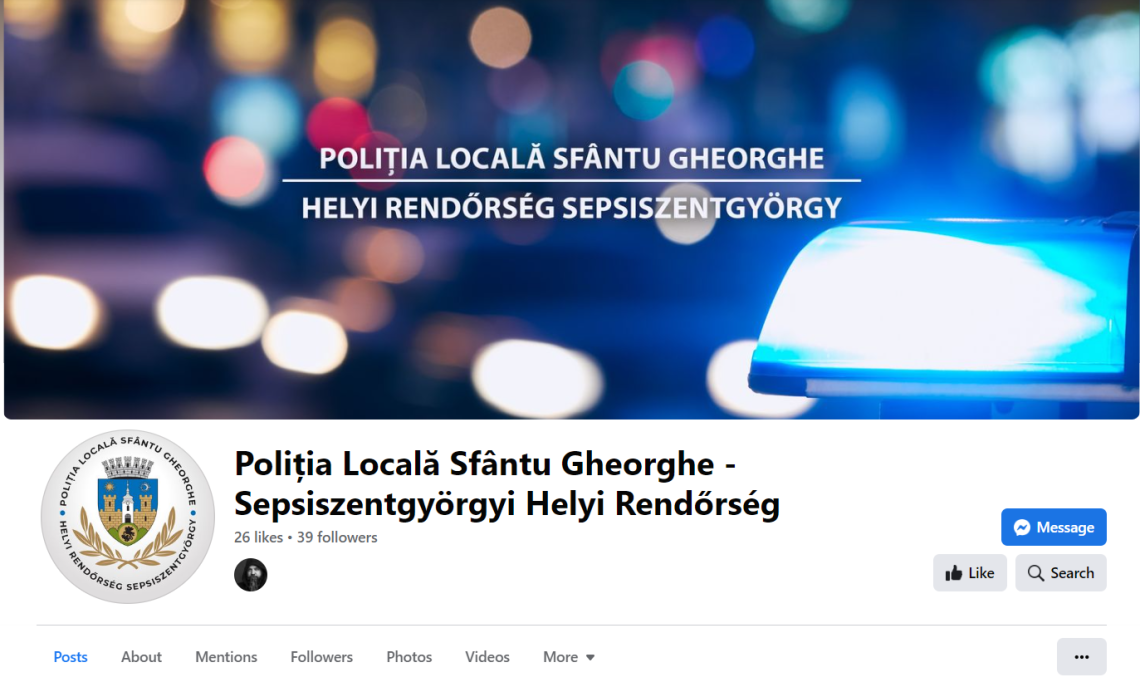The image size is (1140, 682).
Task: Open the police lights cover photo
Action: pyautogui.click(x=571, y=209)
